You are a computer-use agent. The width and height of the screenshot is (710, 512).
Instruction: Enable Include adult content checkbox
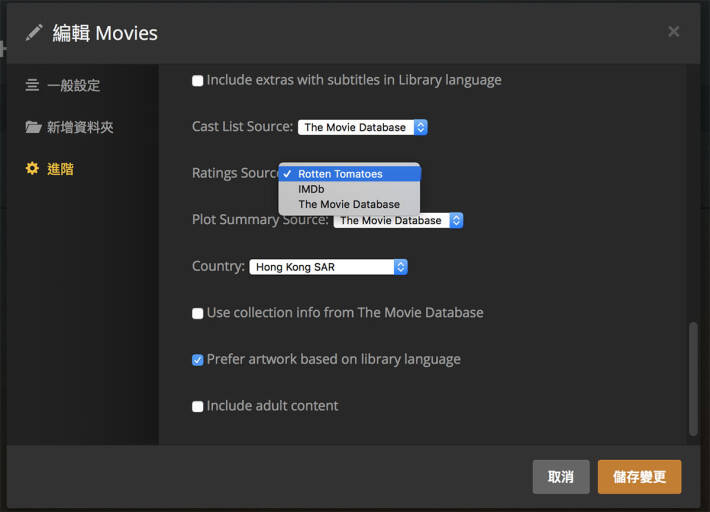pos(197,407)
